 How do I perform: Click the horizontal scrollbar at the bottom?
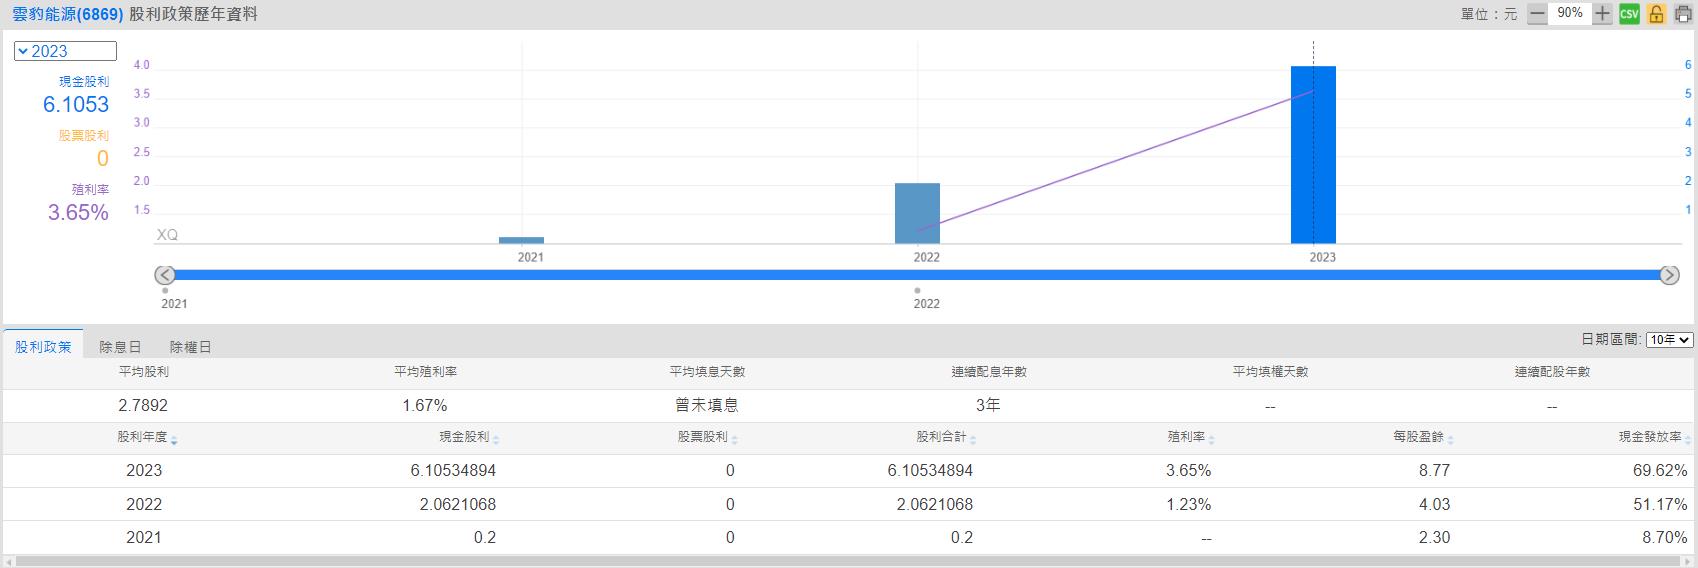849,562
